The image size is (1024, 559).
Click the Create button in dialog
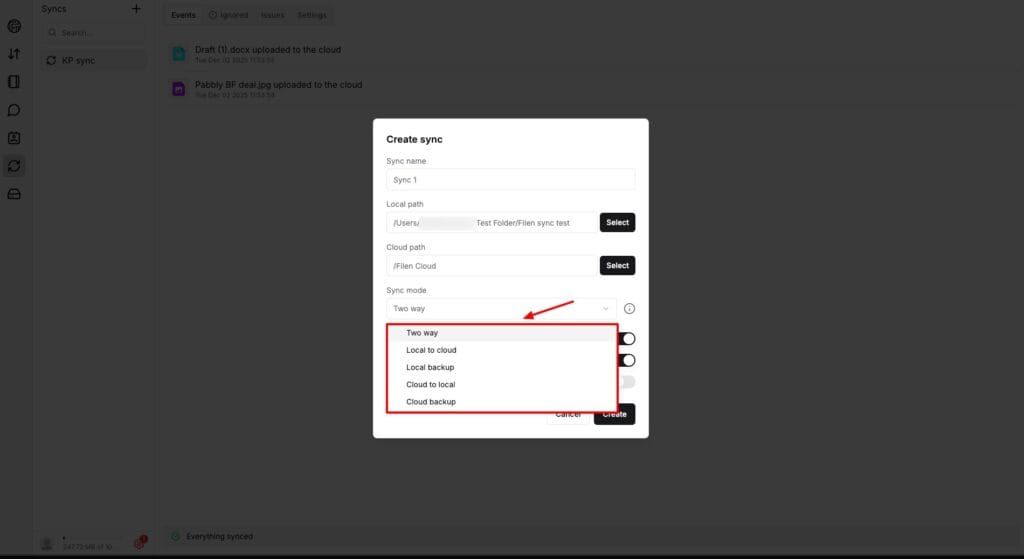(615, 414)
